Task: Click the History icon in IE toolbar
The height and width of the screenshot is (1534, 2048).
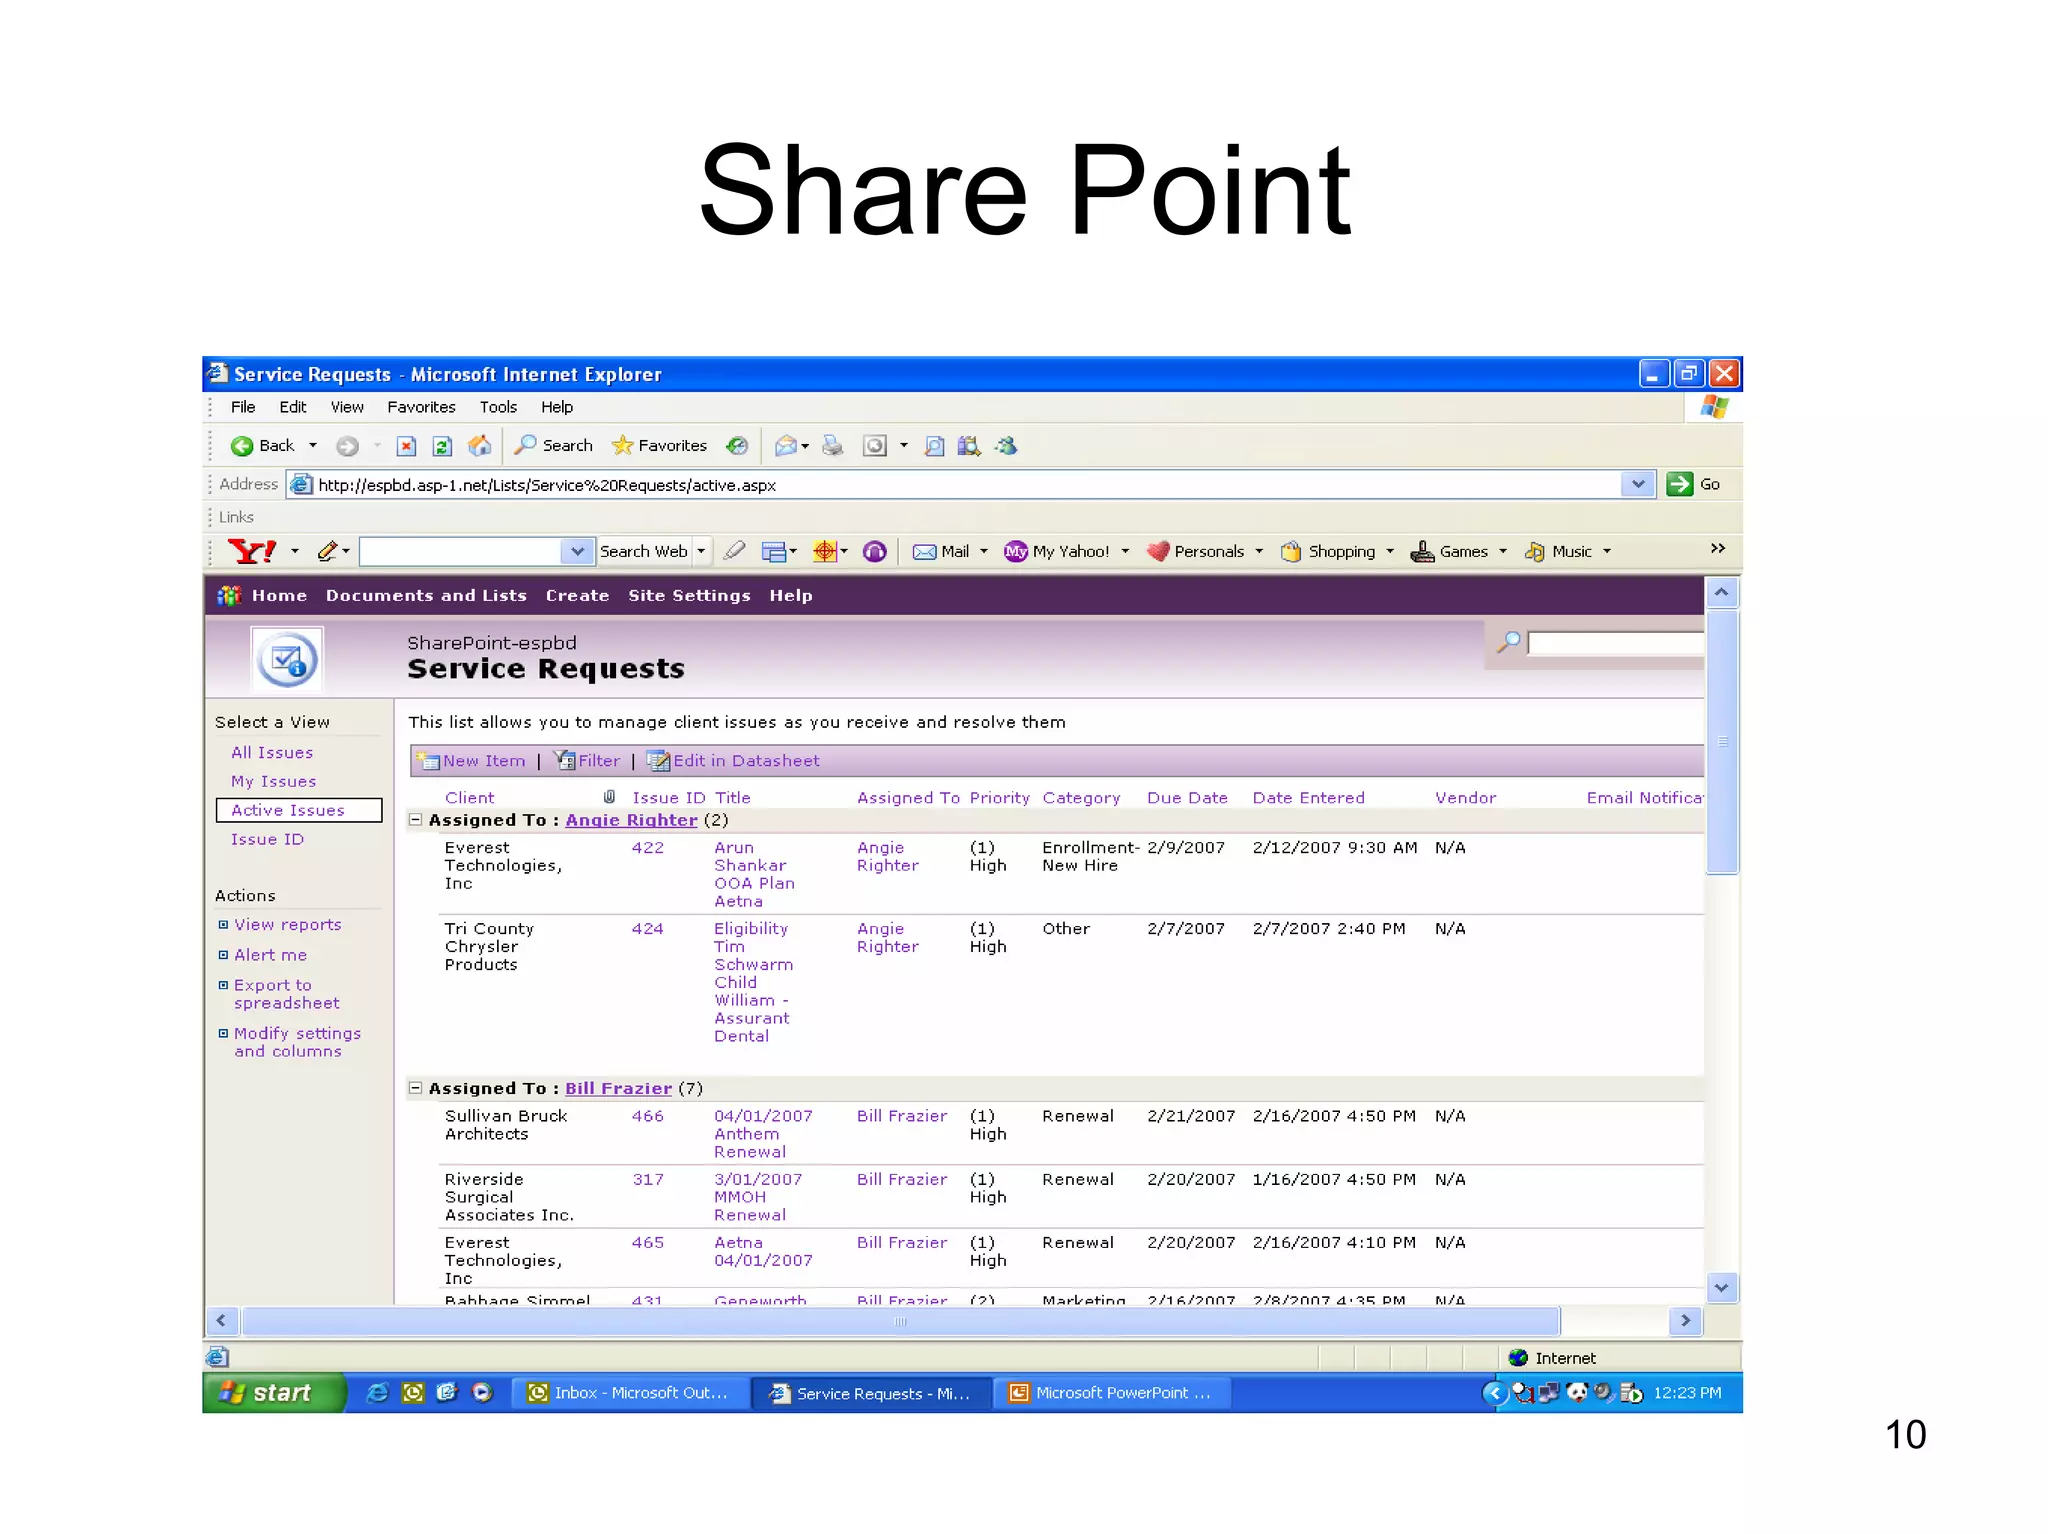Action: [x=737, y=446]
